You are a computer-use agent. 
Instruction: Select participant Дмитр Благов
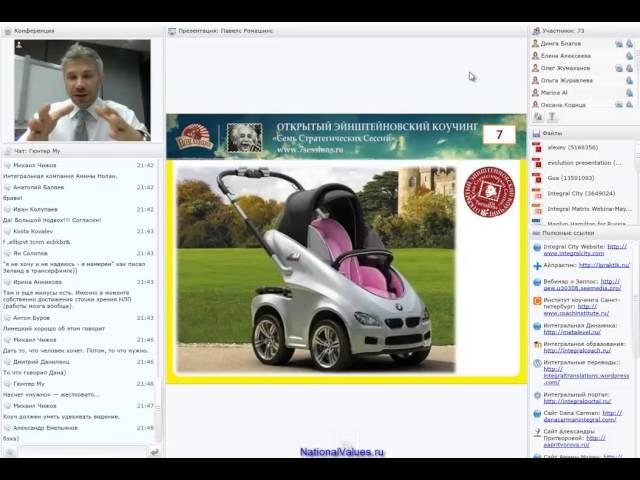[x=560, y=44]
